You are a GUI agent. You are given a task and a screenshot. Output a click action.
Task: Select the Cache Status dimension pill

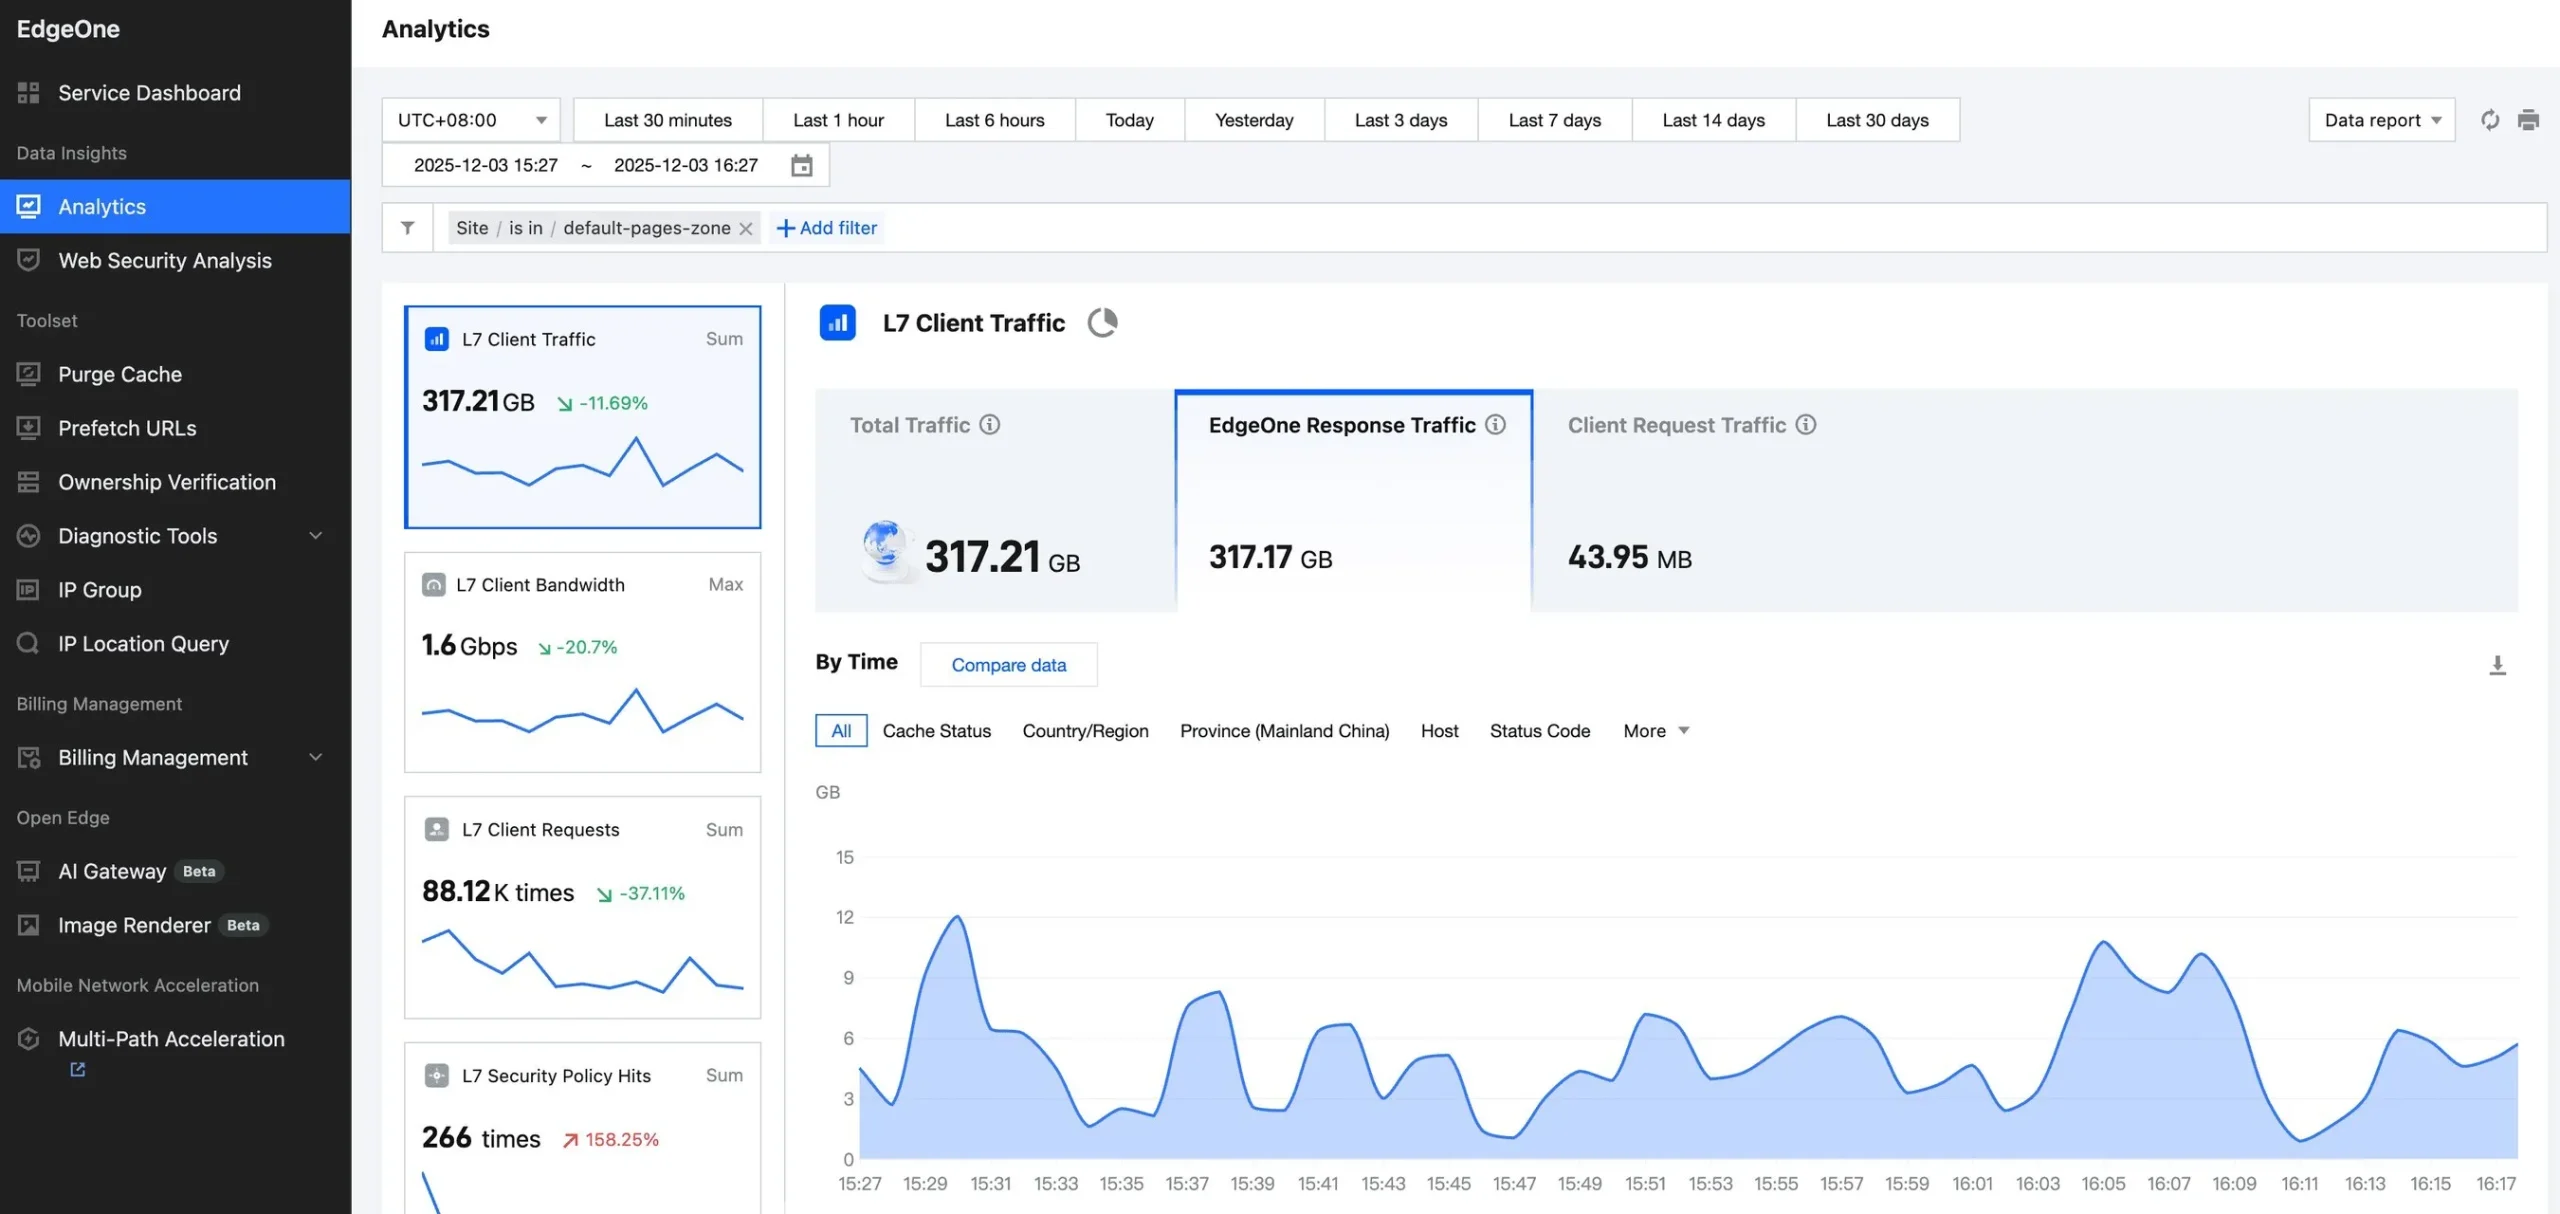pyautogui.click(x=936, y=730)
